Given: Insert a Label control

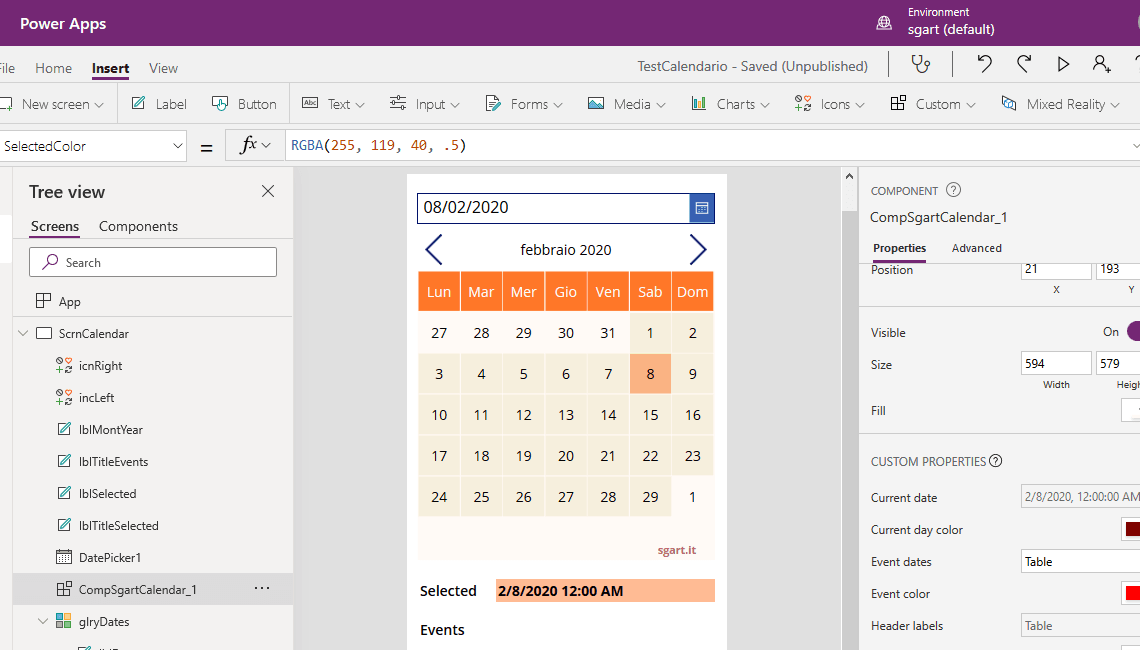Looking at the screenshot, I should point(159,104).
